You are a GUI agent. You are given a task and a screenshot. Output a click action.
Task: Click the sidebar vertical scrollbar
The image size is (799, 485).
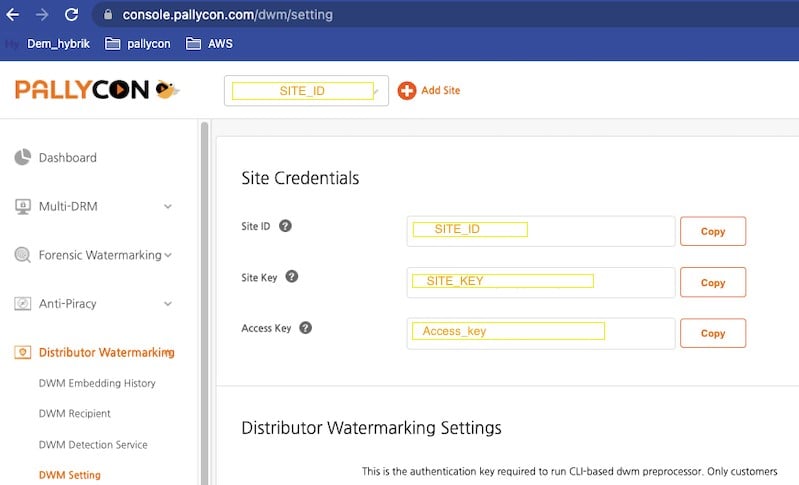tap(204, 303)
